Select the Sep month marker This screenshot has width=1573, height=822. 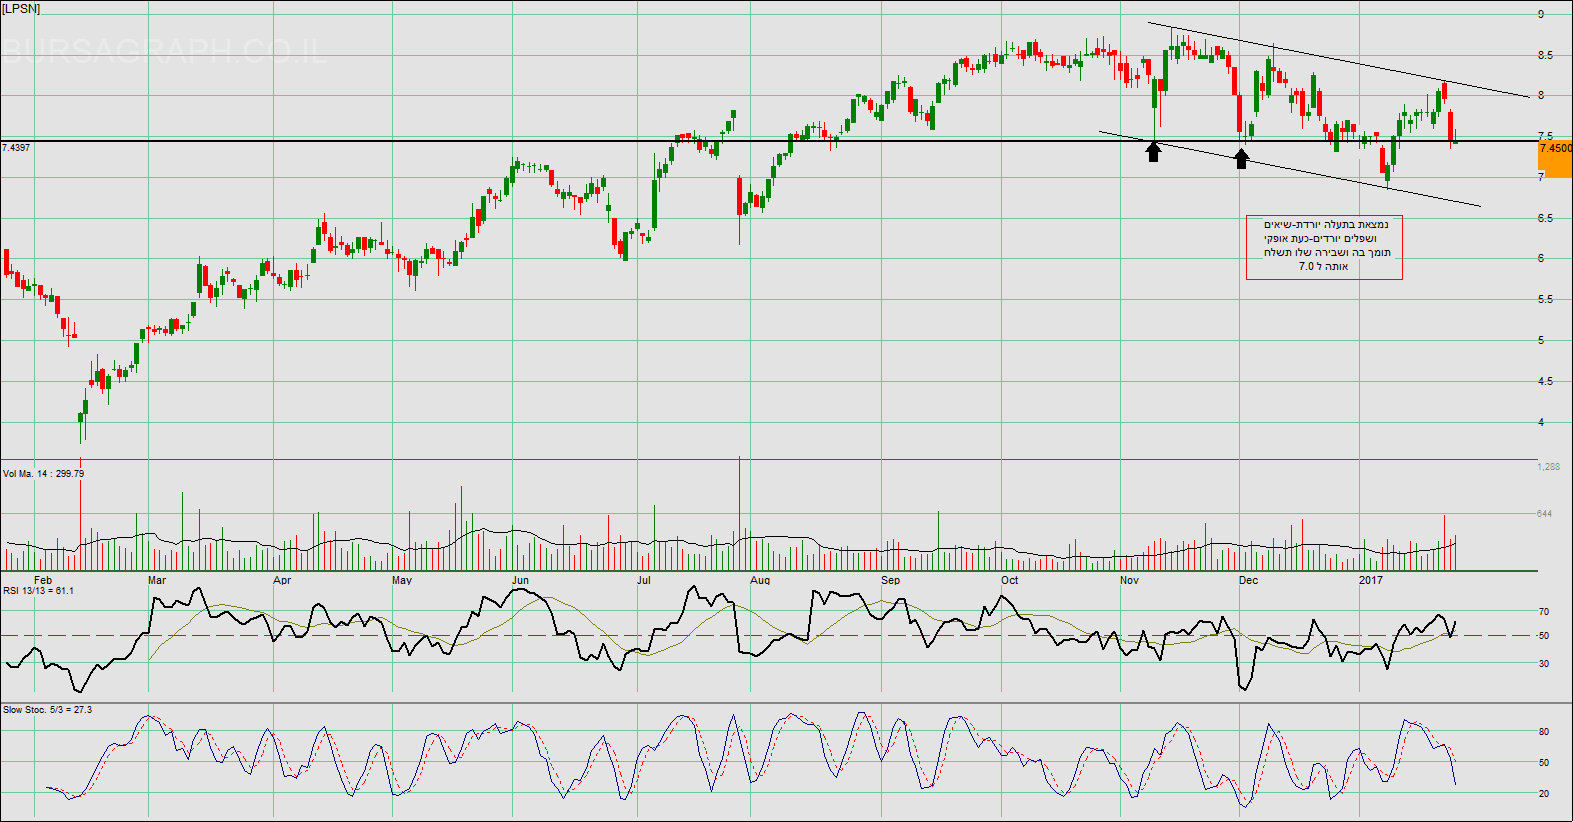891,580
